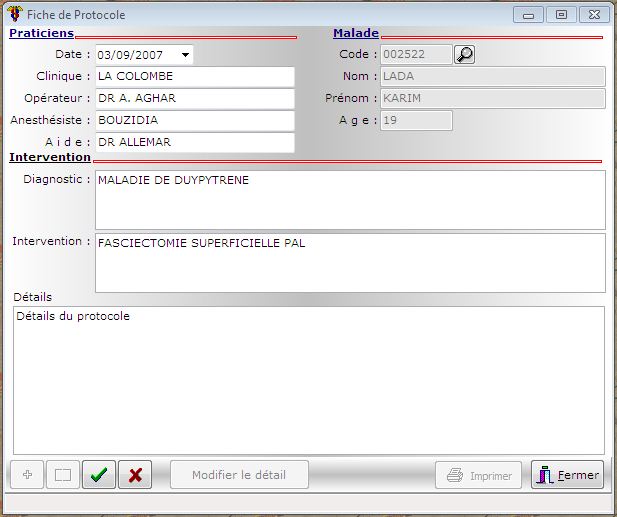The width and height of the screenshot is (617, 517).
Task: Click the Clinique field LA COLOMBE
Action: tap(195, 76)
